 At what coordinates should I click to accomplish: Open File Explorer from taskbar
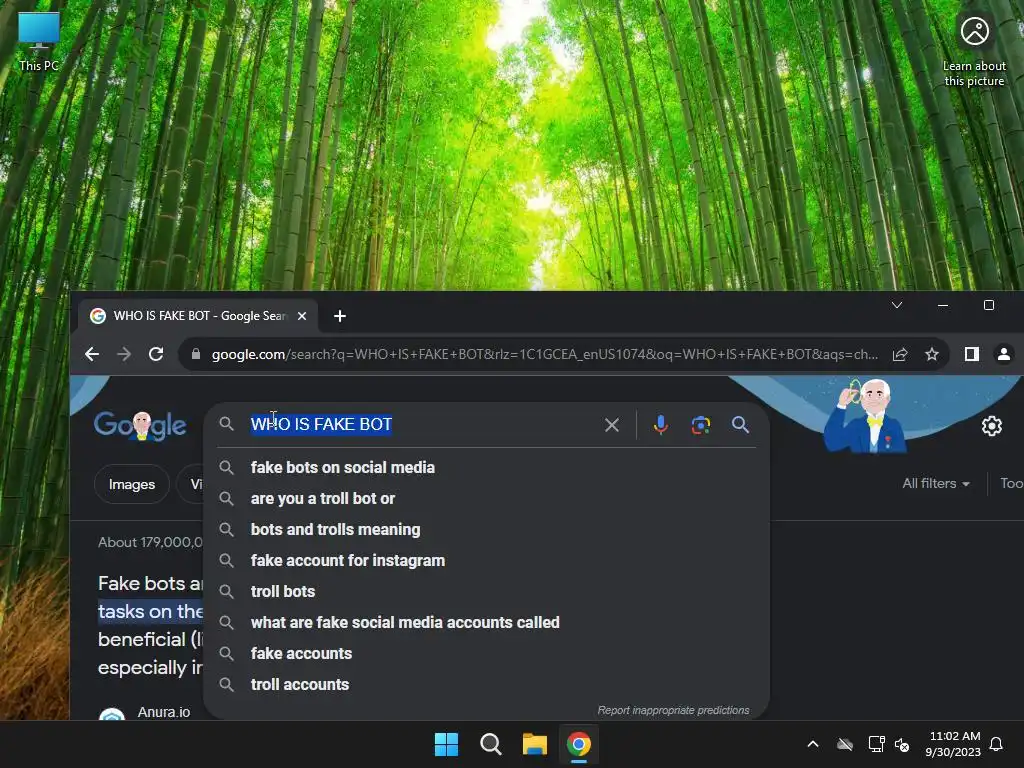tap(534, 744)
